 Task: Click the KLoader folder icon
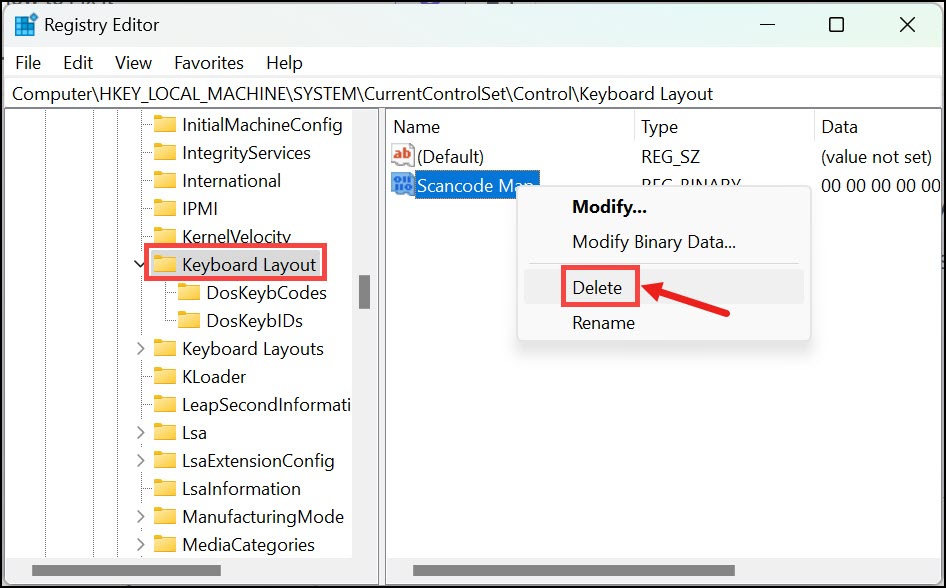tap(165, 376)
